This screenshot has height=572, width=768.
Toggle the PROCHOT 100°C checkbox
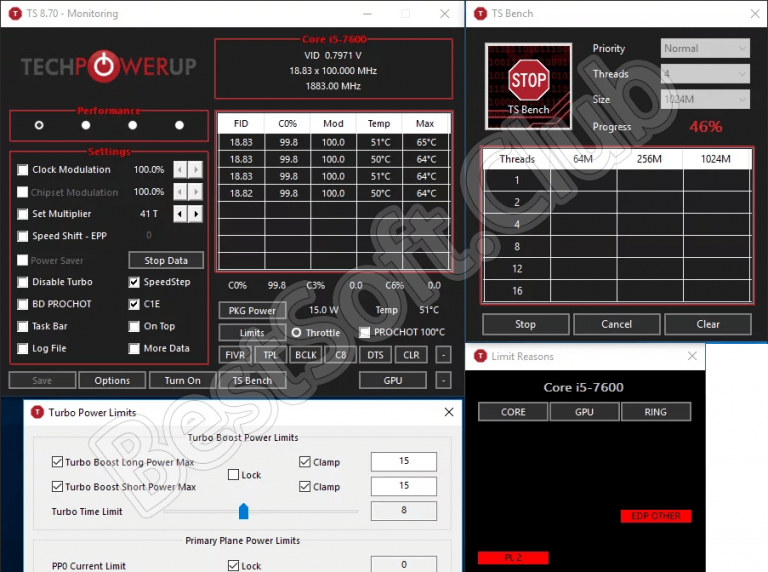(x=364, y=333)
